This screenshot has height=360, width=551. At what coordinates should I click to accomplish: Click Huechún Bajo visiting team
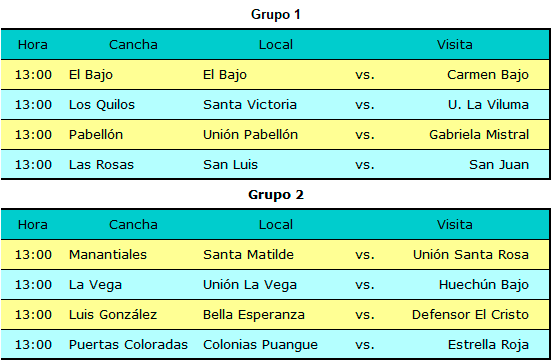click(x=484, y=285)
